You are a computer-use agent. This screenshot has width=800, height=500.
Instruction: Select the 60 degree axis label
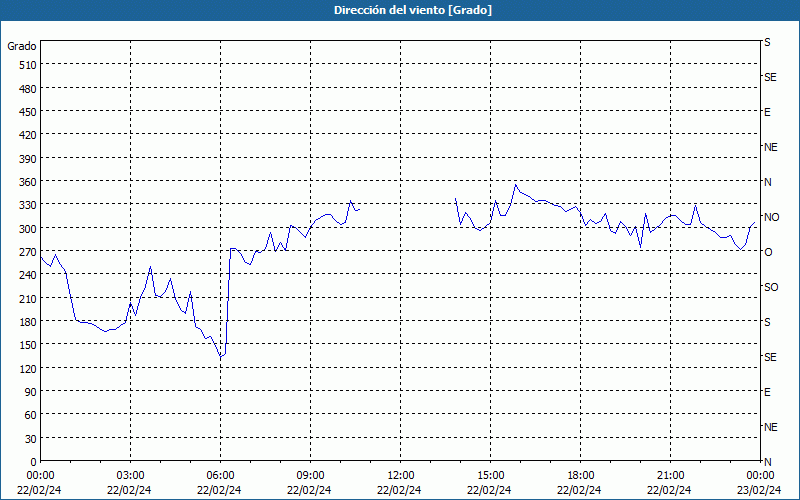point(31,415)
